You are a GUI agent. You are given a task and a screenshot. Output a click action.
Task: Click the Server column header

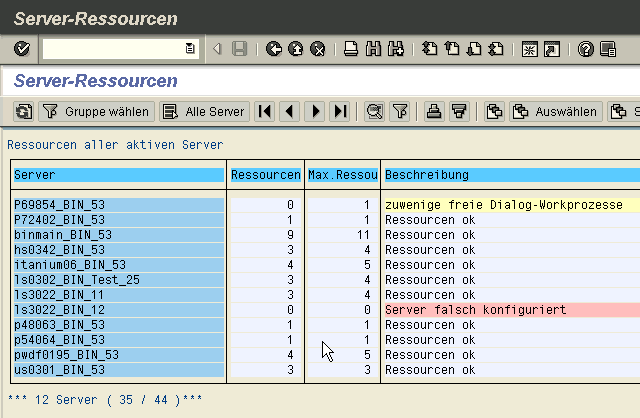click(119, 175)
